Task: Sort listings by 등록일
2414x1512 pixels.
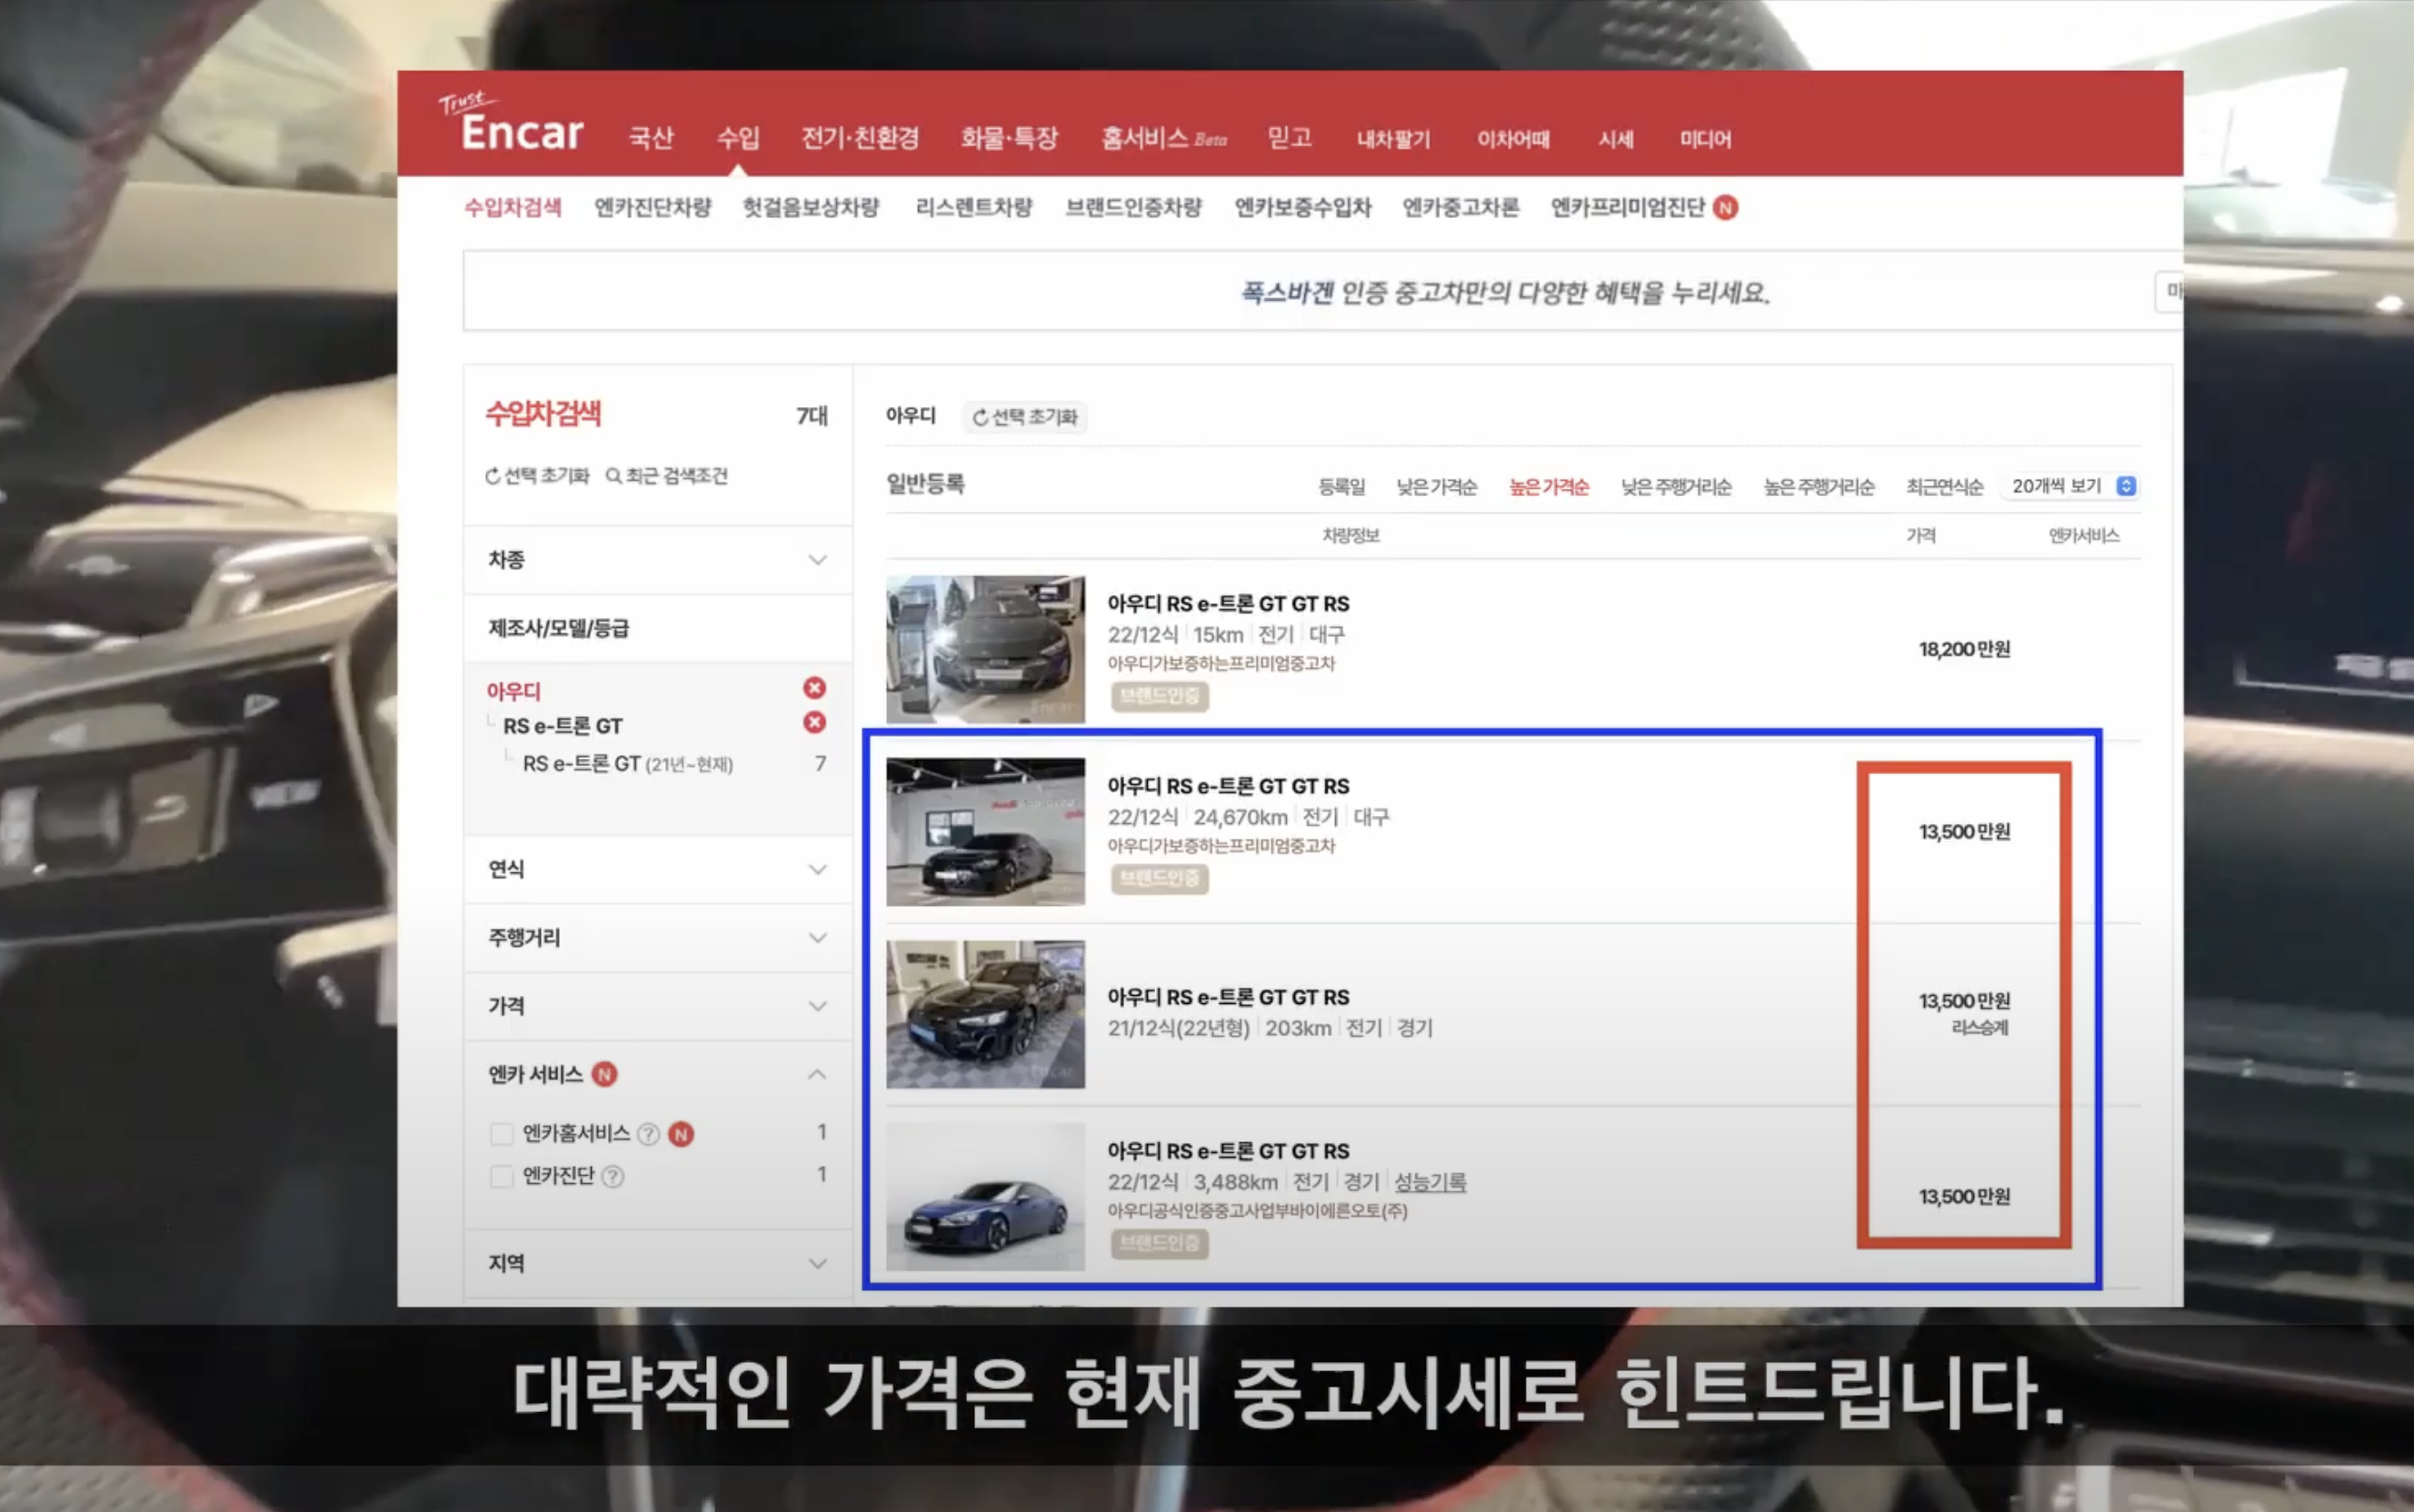Action: (1341, 487)
